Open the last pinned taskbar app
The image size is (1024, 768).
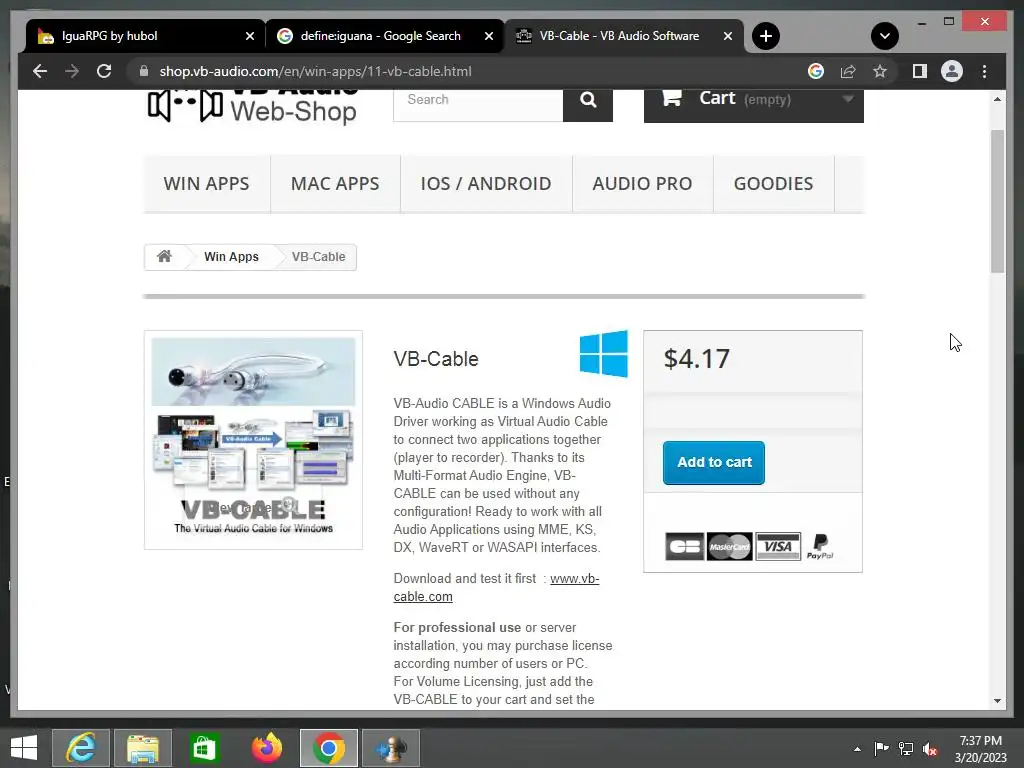click(x=391, y=748)
